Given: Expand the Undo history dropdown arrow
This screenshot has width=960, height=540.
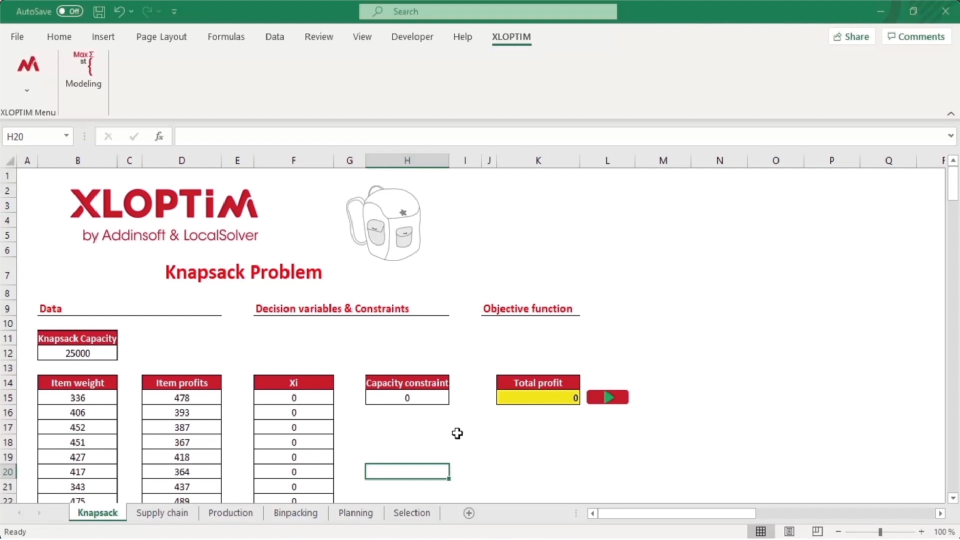Looking at the screenshot, I should point(131,11).
